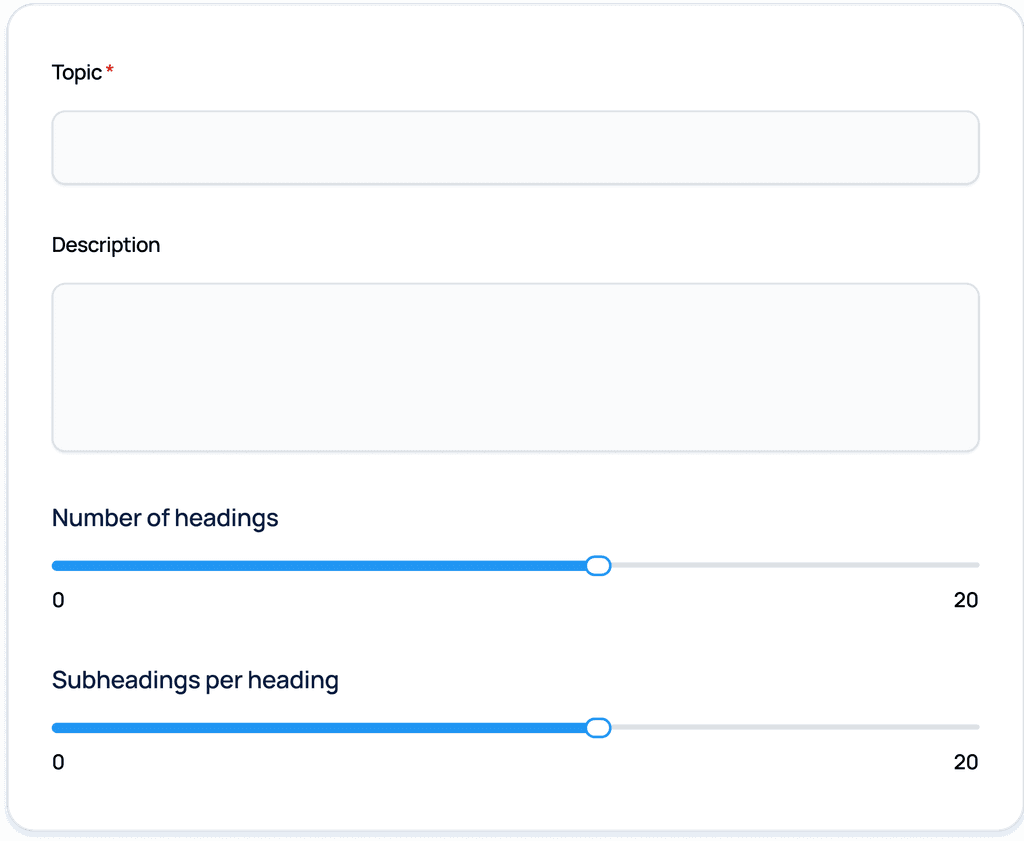Screen dimensions: 1024x841
Task: Click minimum value 0 under Subheadings per heading
Action: tap(58, 762)
